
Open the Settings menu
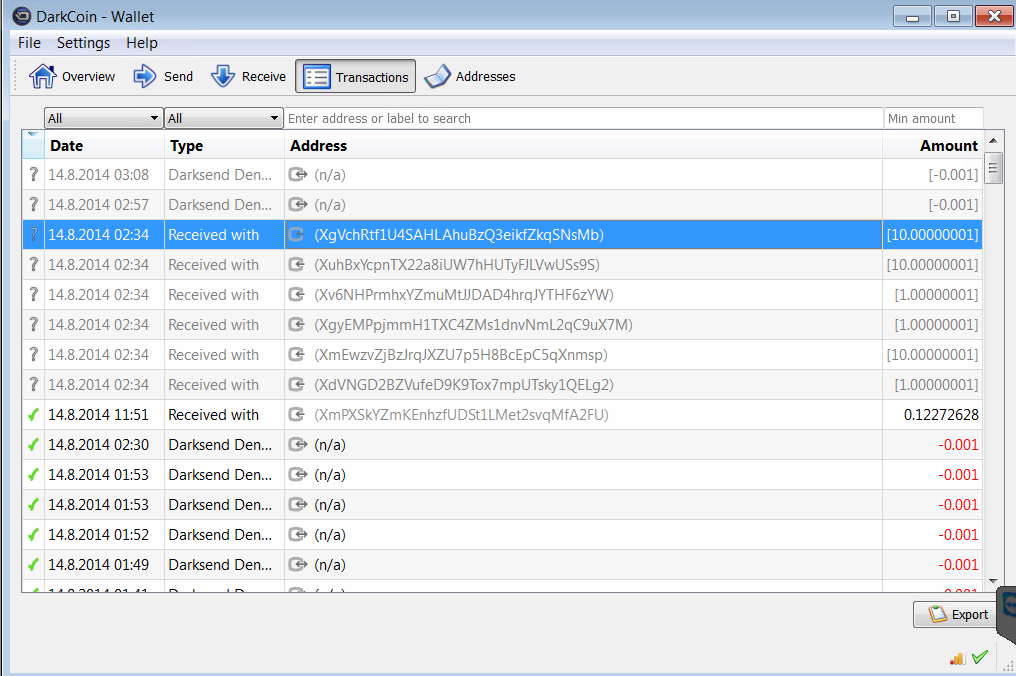(x=84, y=43)
